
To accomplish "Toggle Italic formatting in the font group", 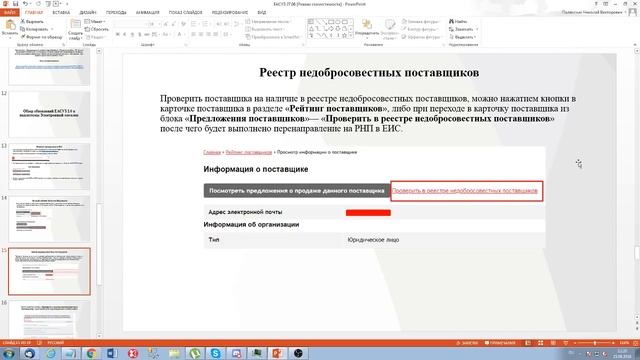I will (x=125, y=35).
